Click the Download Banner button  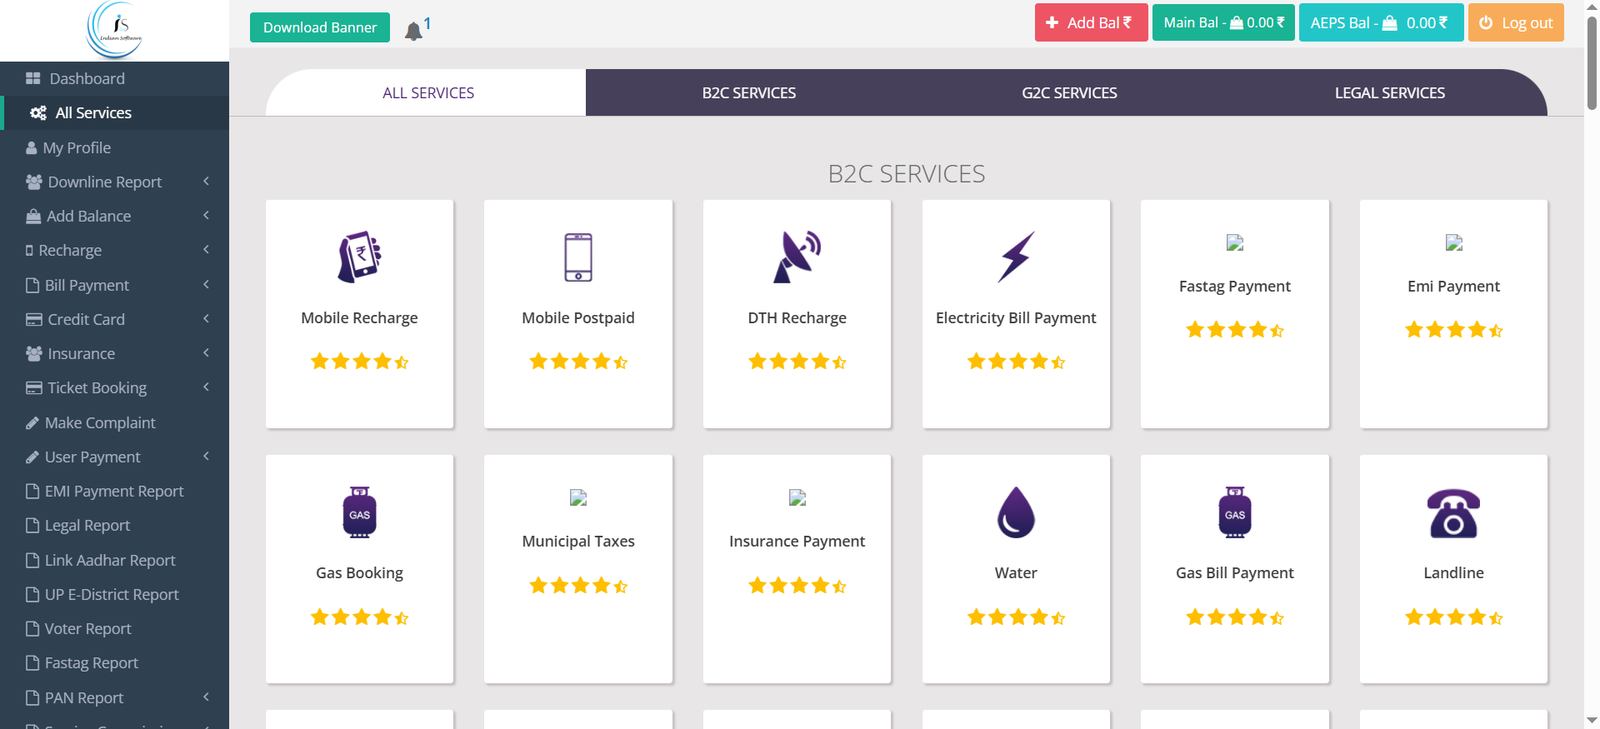(x=320, y=27)
